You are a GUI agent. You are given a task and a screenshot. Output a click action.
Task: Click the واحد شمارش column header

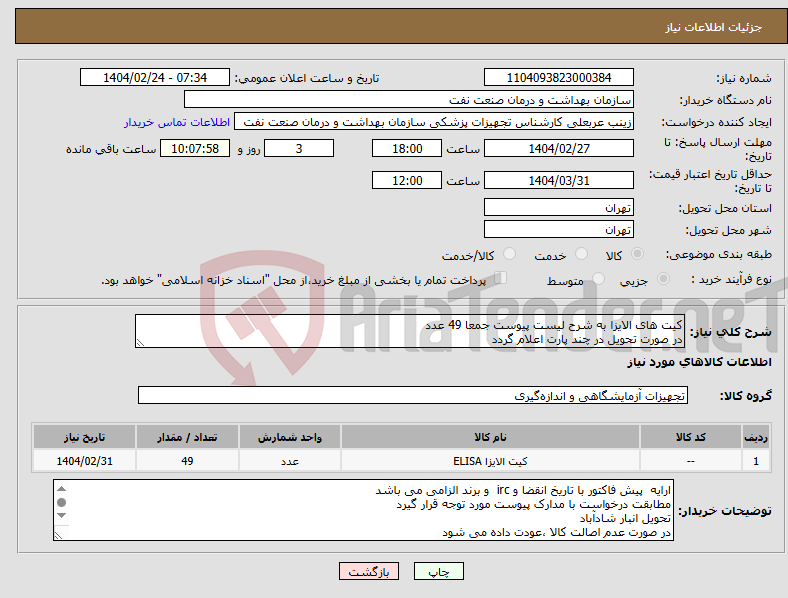click(290, 437)
